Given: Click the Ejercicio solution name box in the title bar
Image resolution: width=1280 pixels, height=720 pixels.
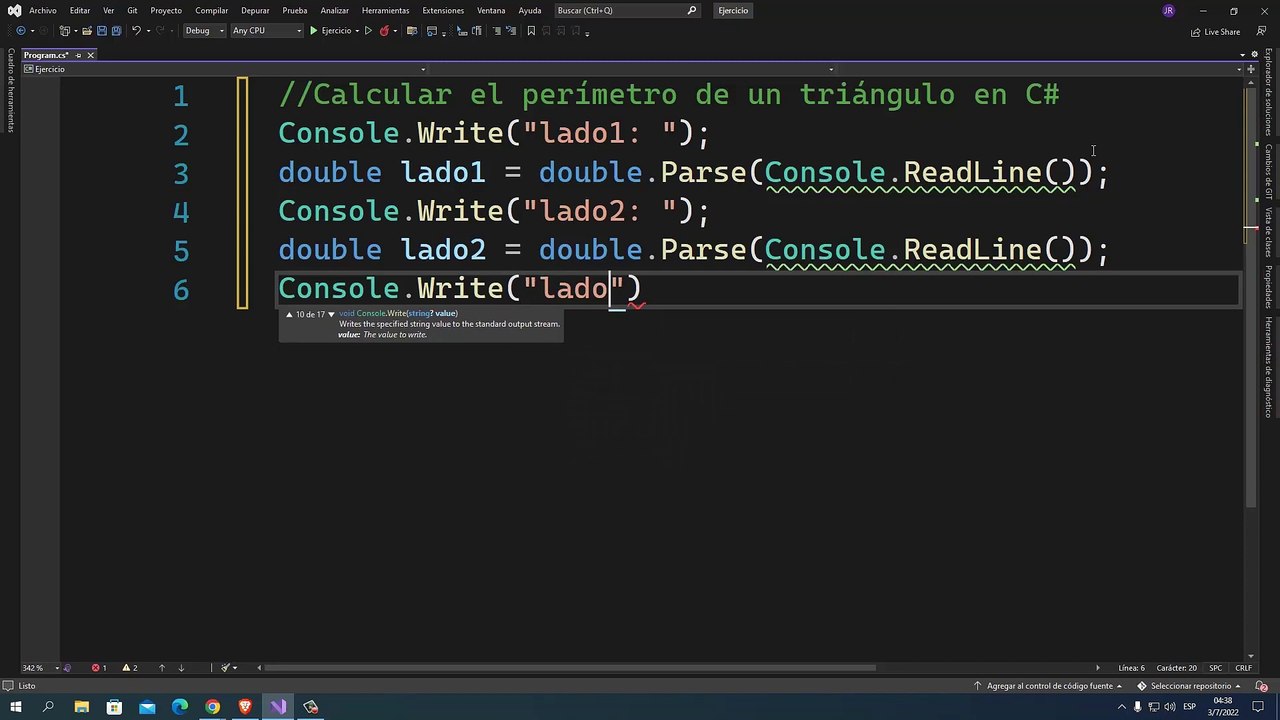Looking at the screenshot, I should point(733,10).
